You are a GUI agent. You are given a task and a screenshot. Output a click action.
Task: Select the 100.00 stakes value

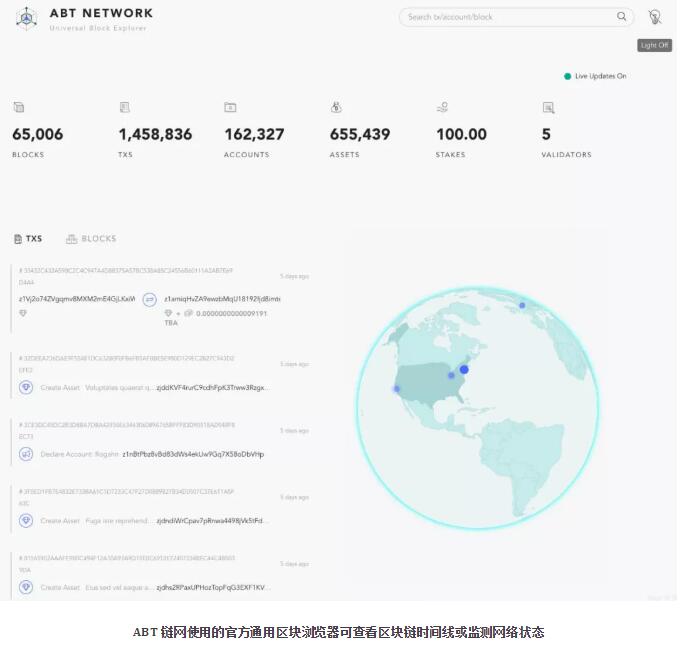[461, 134]
